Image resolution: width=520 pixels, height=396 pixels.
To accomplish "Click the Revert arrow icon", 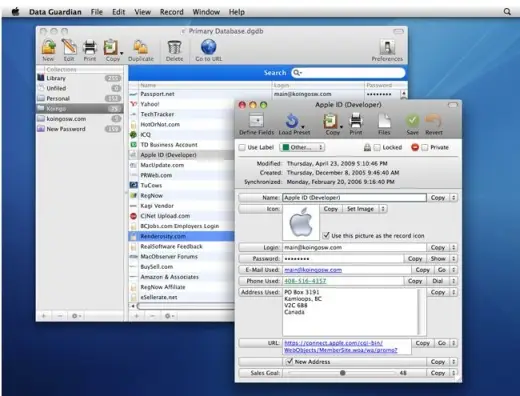I will pyautogui.click(x=433, y=121).
